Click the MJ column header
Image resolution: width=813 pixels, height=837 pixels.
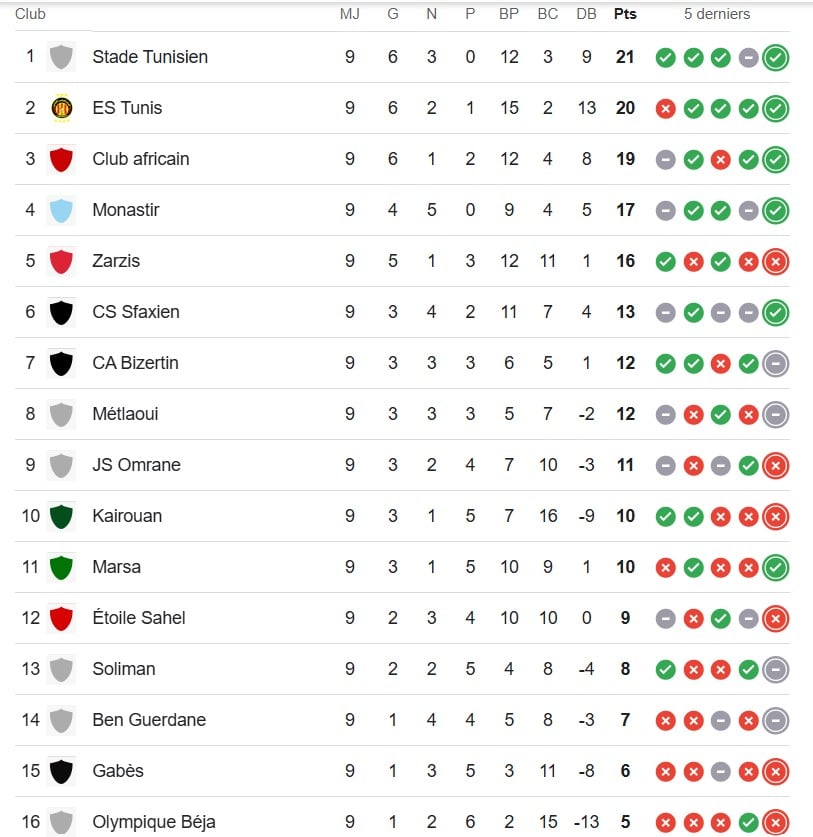point(349,14)
